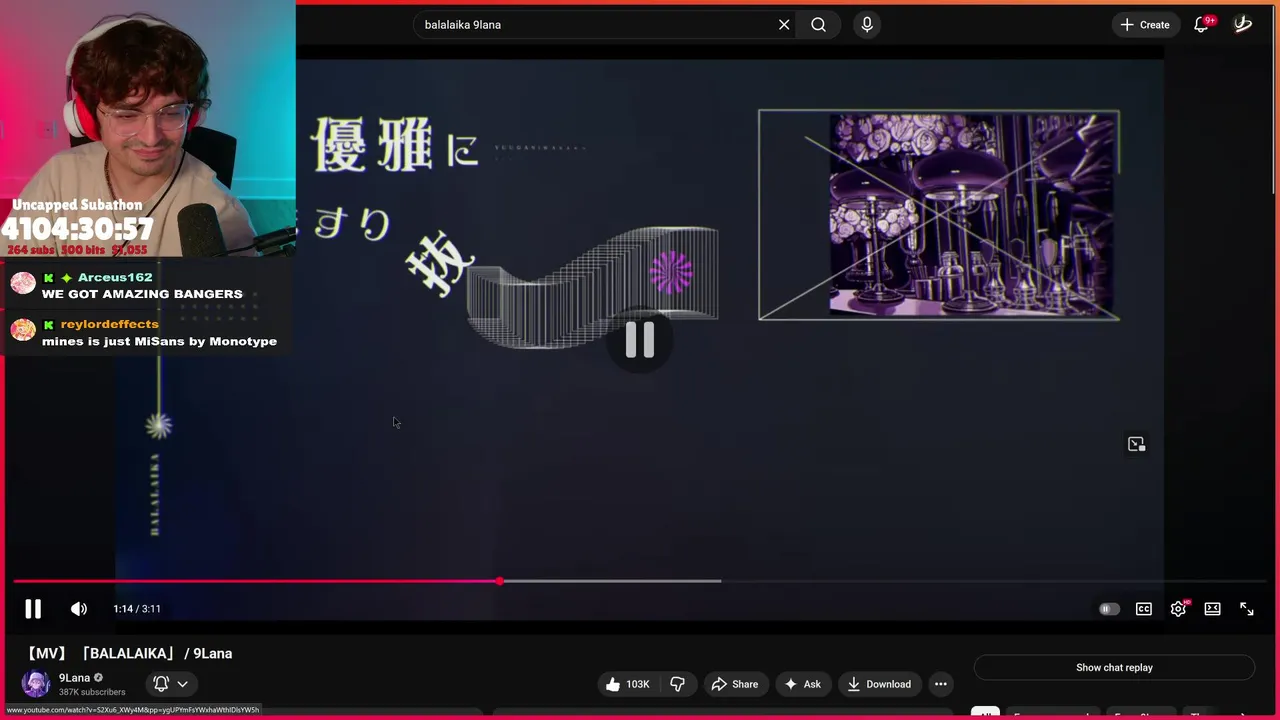Enter fullscreen mode

1247,609
